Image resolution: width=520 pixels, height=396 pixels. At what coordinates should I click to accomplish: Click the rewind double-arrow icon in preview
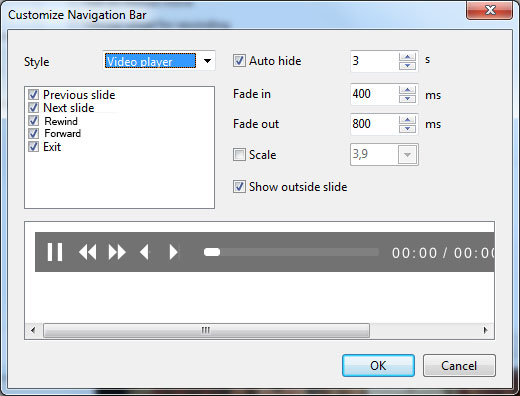click(87, 252)
